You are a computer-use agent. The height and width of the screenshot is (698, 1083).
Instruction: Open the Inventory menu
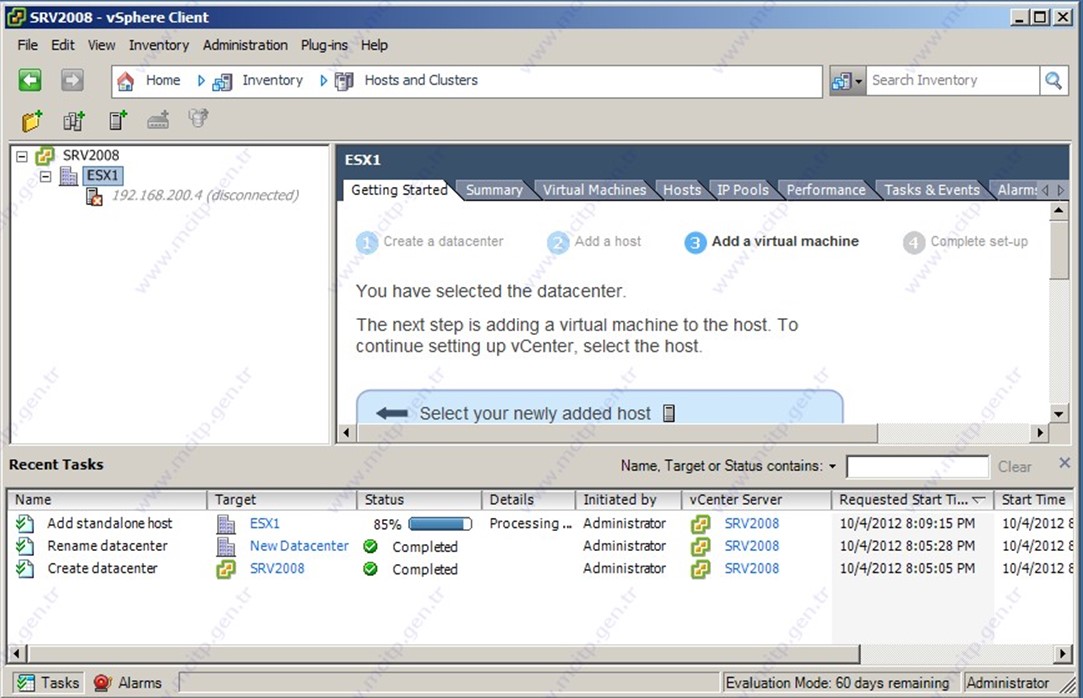click(x=159, y=45)
